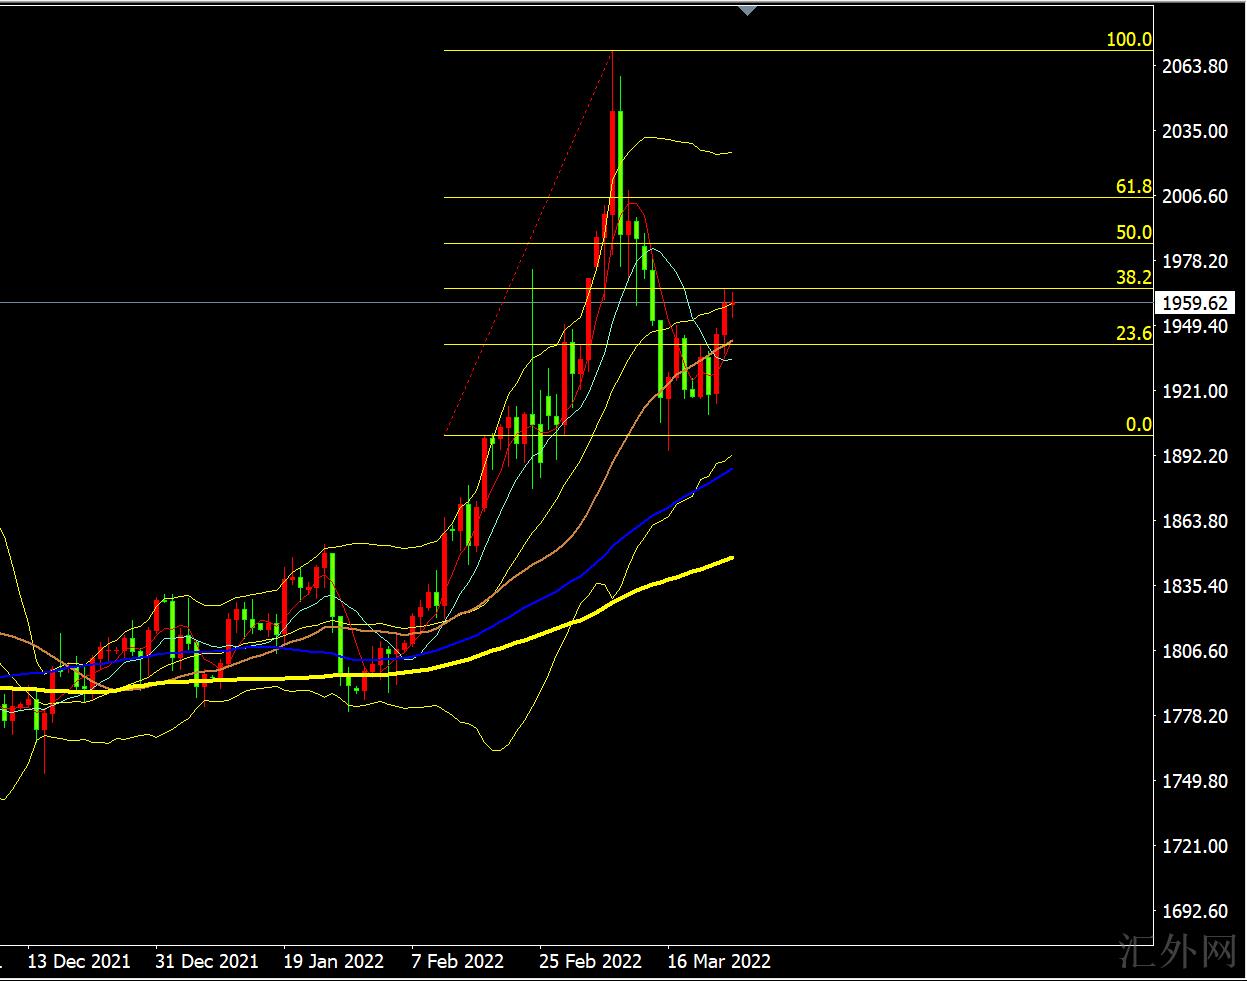The image size is (1247, 981).
Task: Select the 100.0 Fibonacci level label
Action: pos(1128,40)
